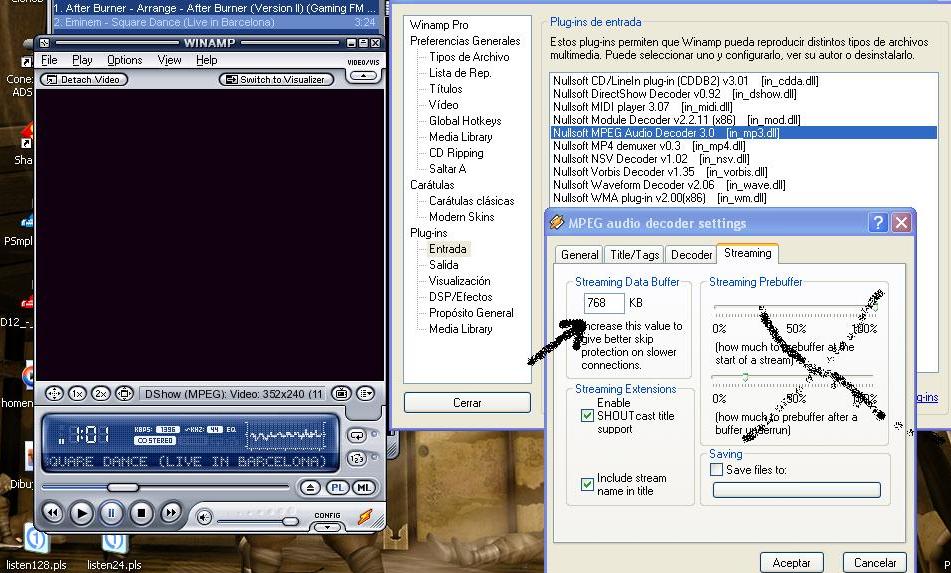Select Nullsoft Vorbis Decoder v1.35 plug-in
951x573 pixels.
[660, 172]
